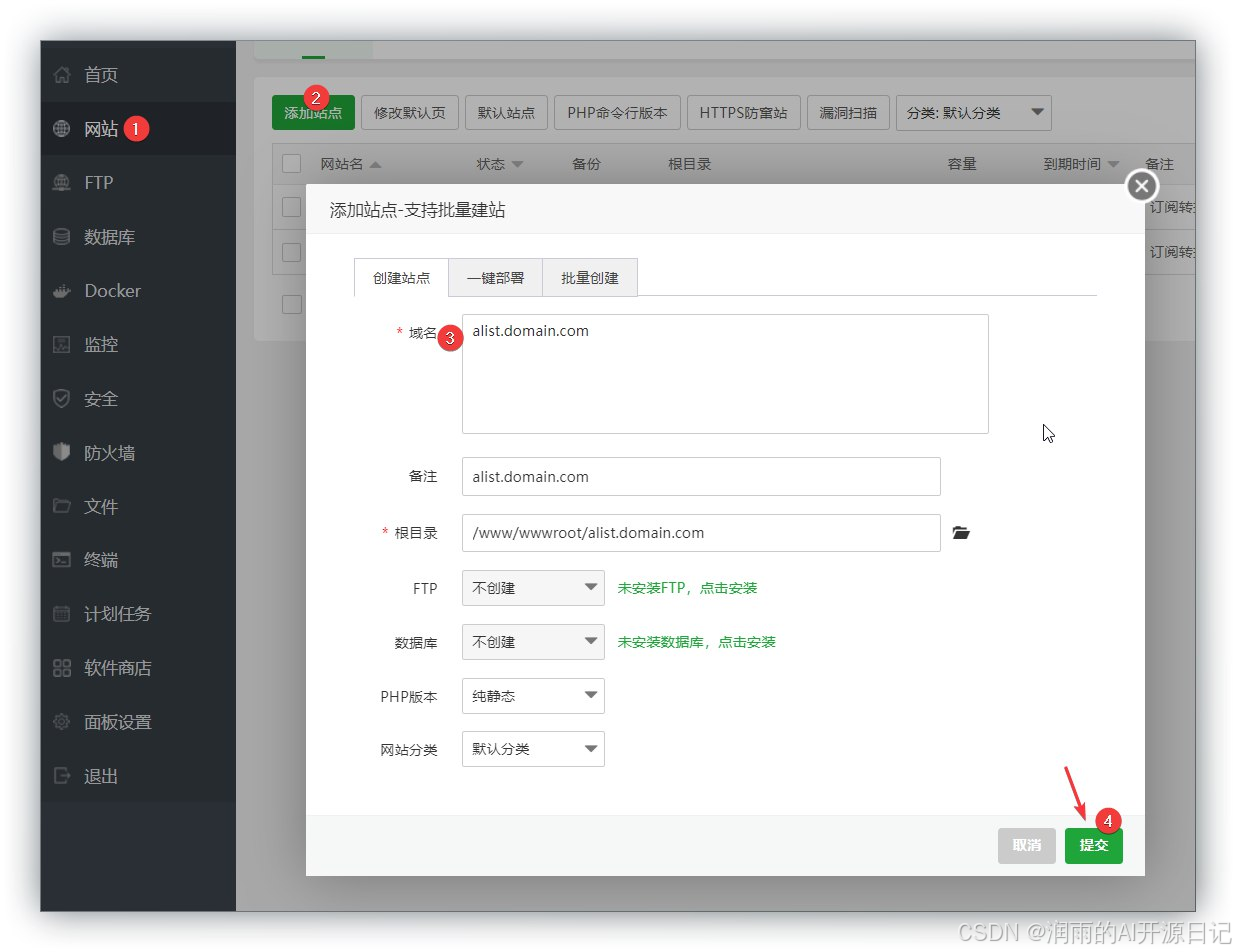1236x952 pixels.
Task: Open 软件商店 from sidebar
Action: [x=118, y=668]
